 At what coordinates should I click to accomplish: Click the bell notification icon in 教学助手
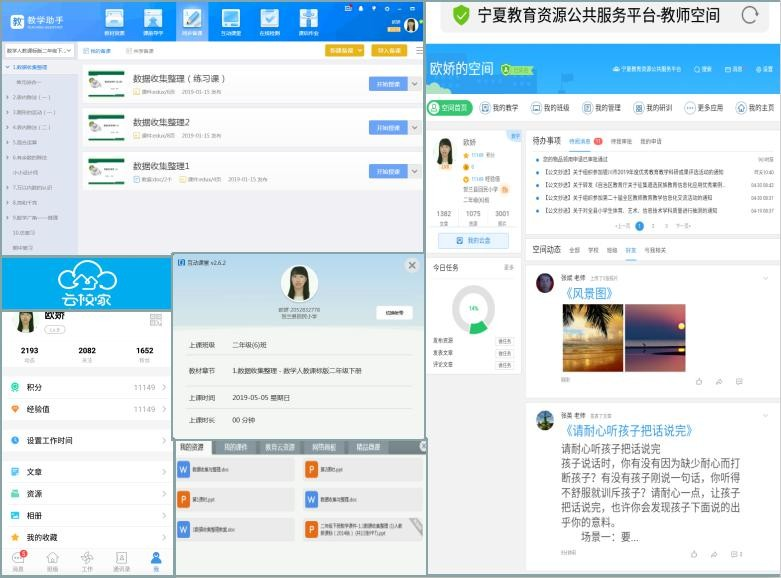click(x=361, y=8)
